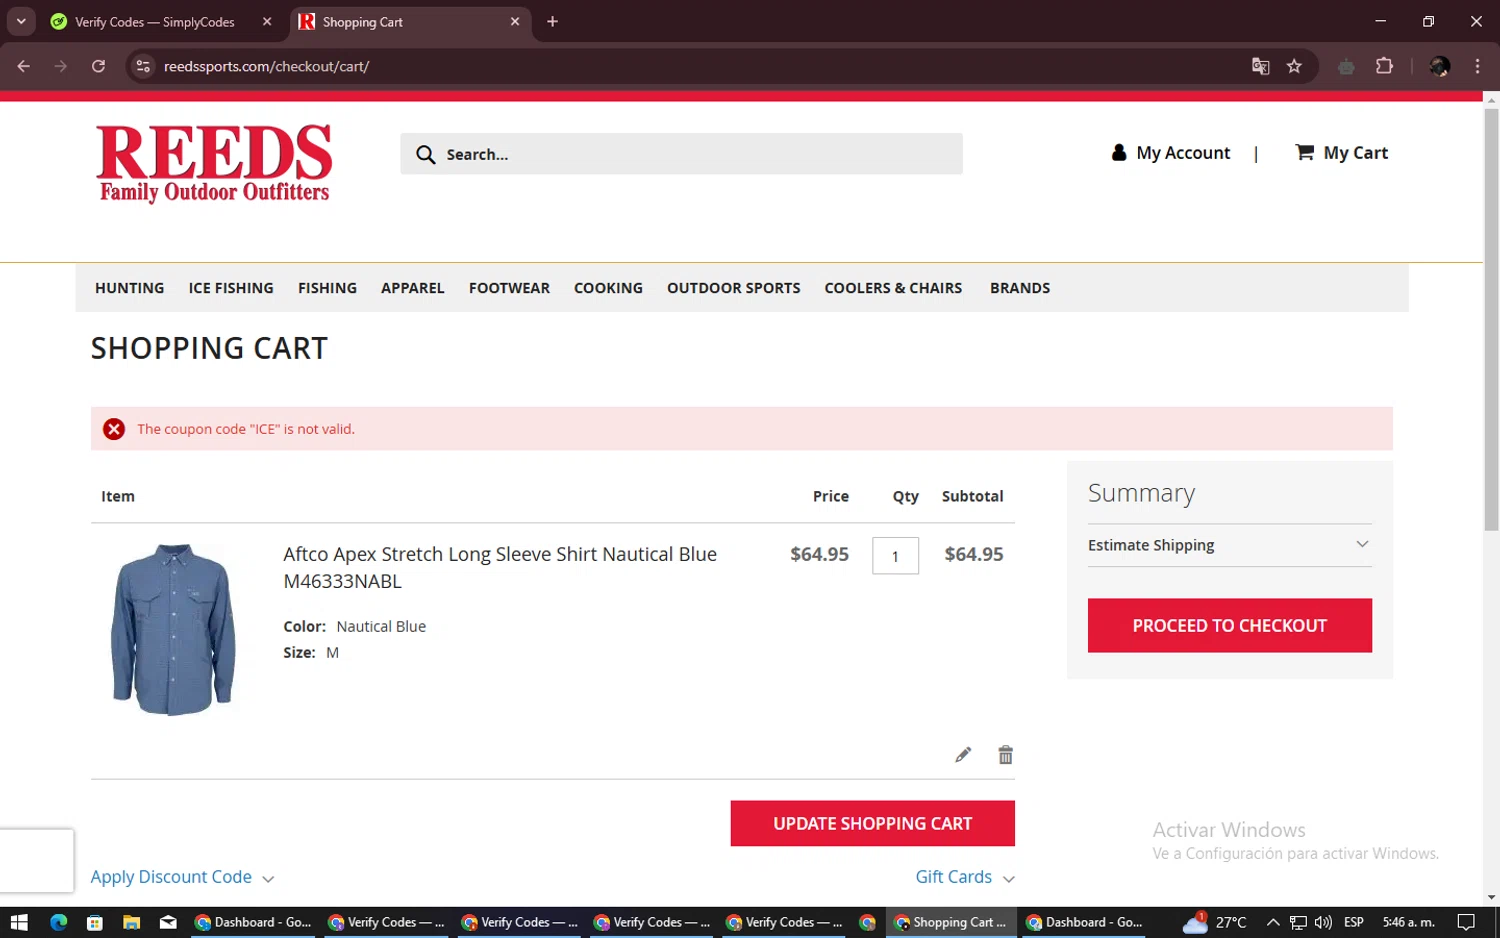This screenshot has width=1500, height=938.
Task: Open the Chrome extensions puzzle icon
Action: 1384,66
